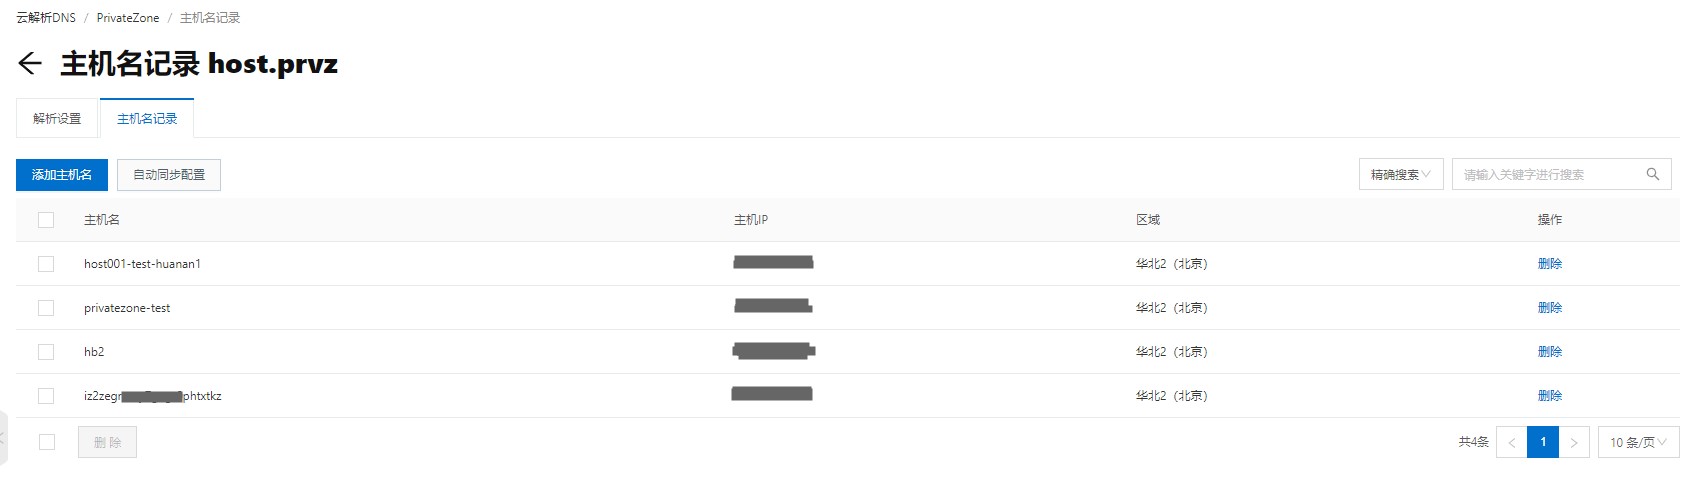
Task: Click the left edge collapse handle
Action: tap(3, 437)
